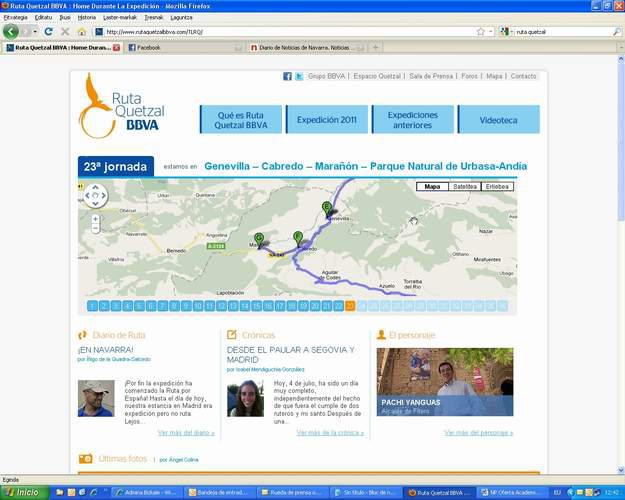Open Sala de Prensa link
The image size is (625, 500).
(x=431, y=76)
